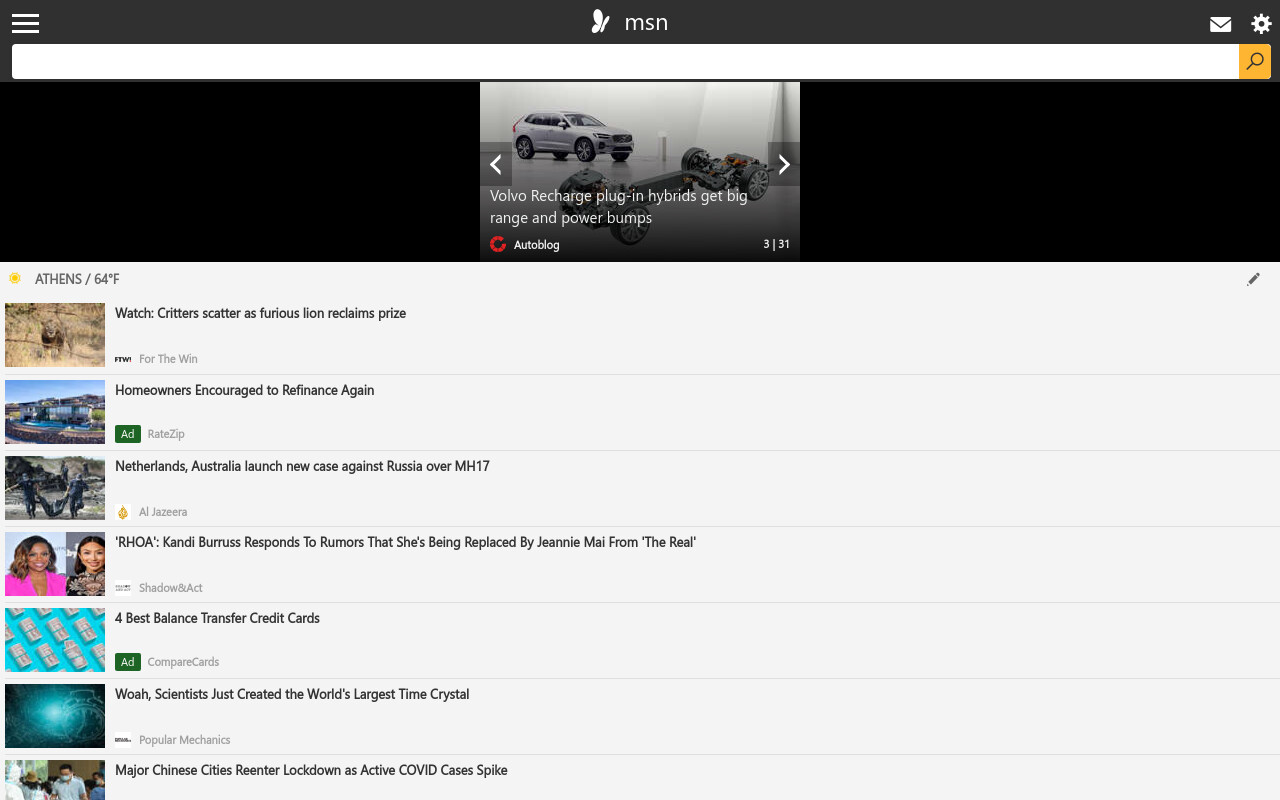The image size is (1280, 800).
Task: Click the modern house thumbnail
Action: coord(55,412)
